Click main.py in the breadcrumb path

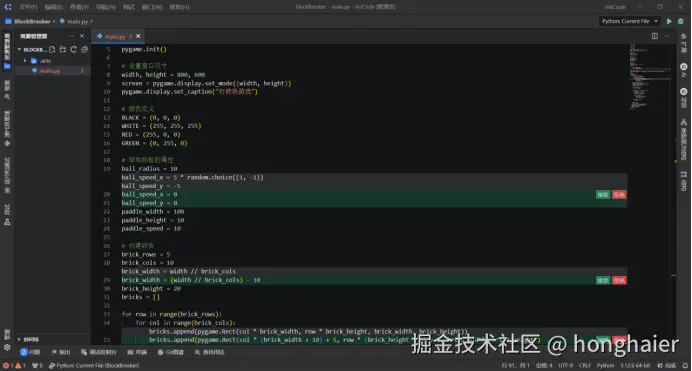click(x=77, y=21)
